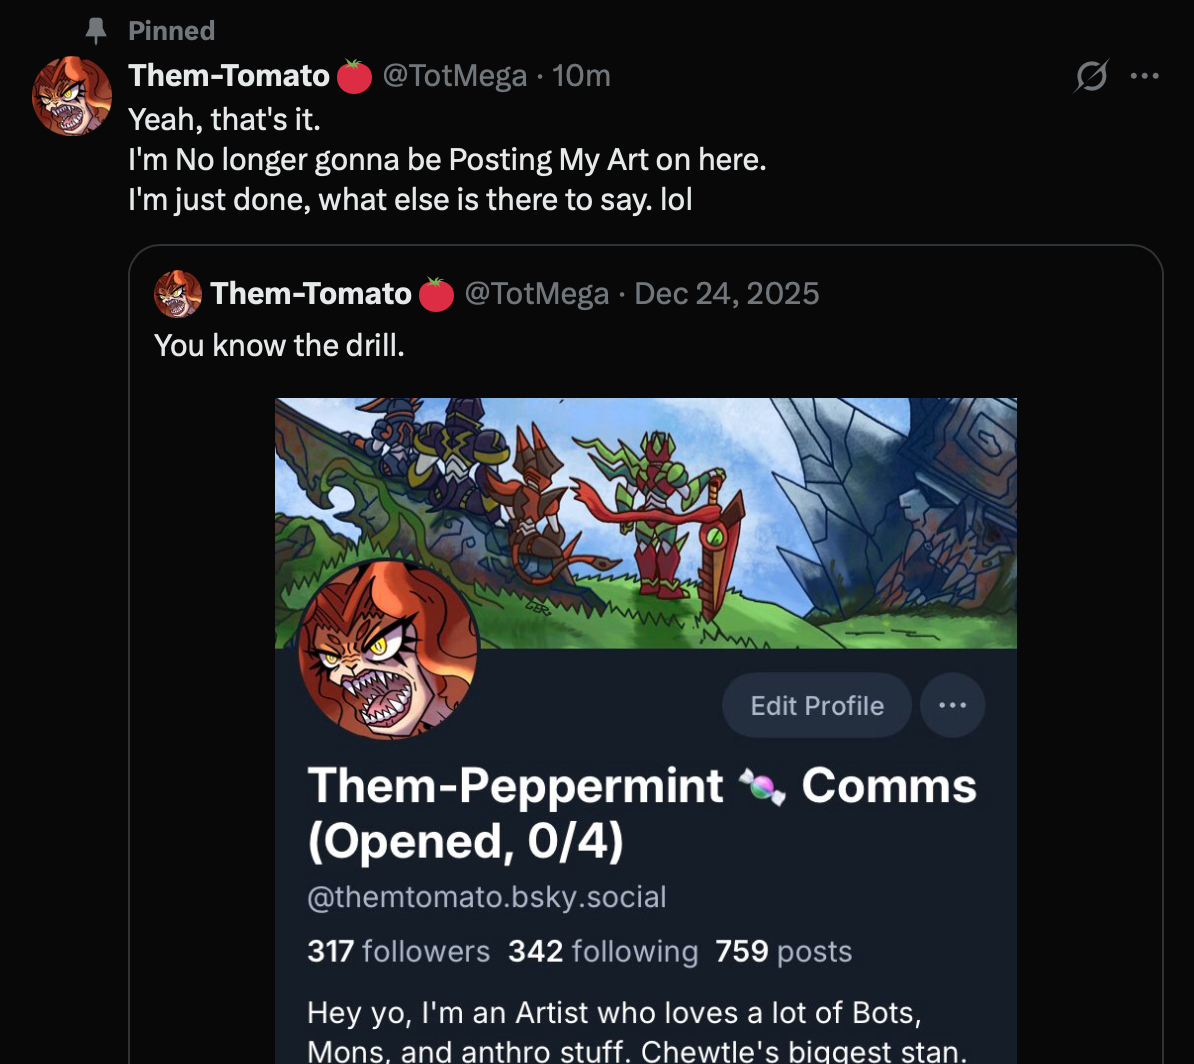Select the 342 following count
The image size is (1194, 1064).
pyautogui.click(x=602, y=951)
